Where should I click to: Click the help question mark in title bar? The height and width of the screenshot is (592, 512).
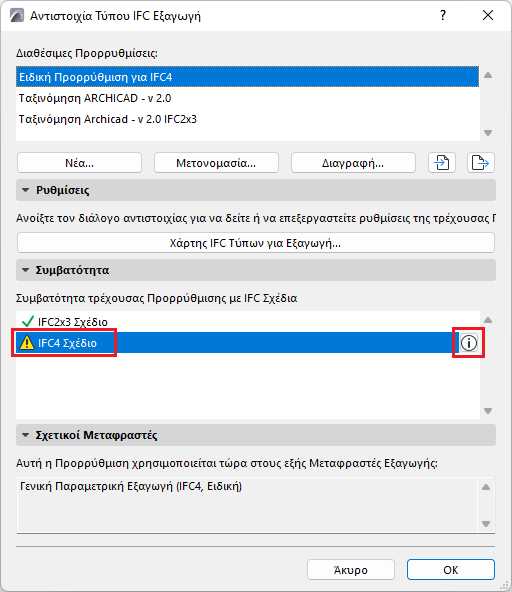pyautogui.click(x=443, y=15)
